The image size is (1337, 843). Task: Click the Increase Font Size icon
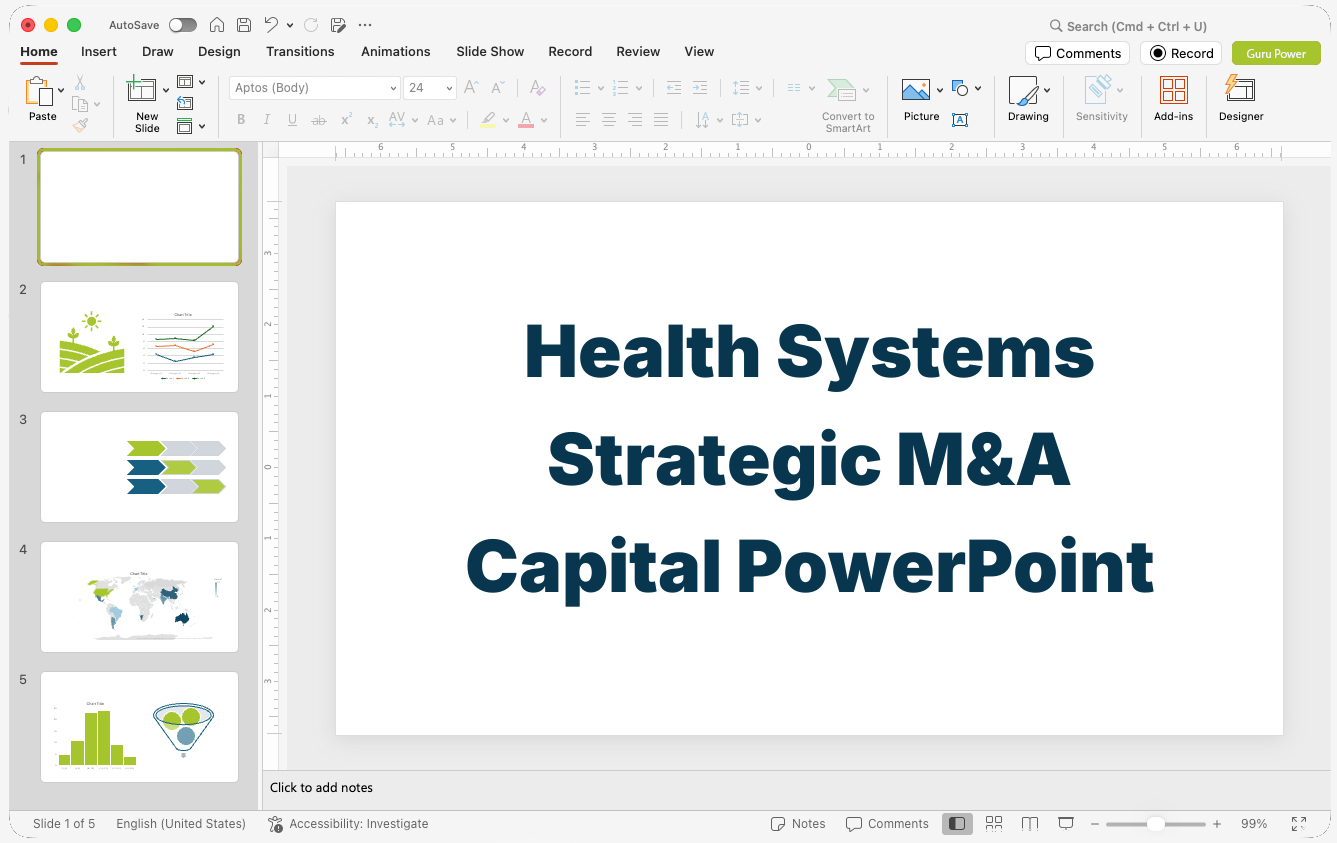pyautogui.click(x=471, y=88)
